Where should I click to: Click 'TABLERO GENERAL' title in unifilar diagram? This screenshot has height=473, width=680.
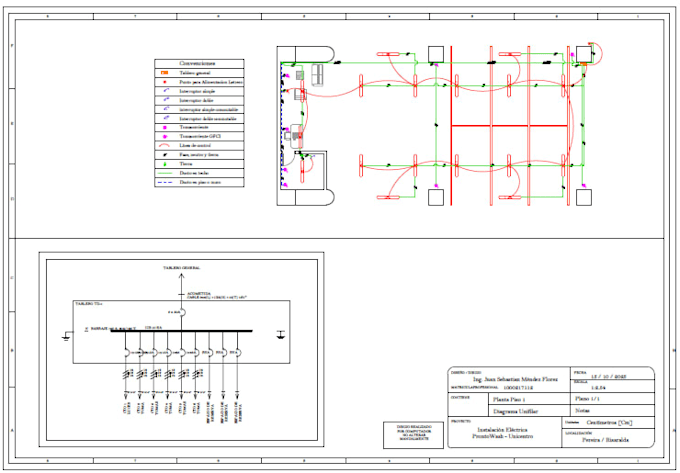[x=182, y=268]
